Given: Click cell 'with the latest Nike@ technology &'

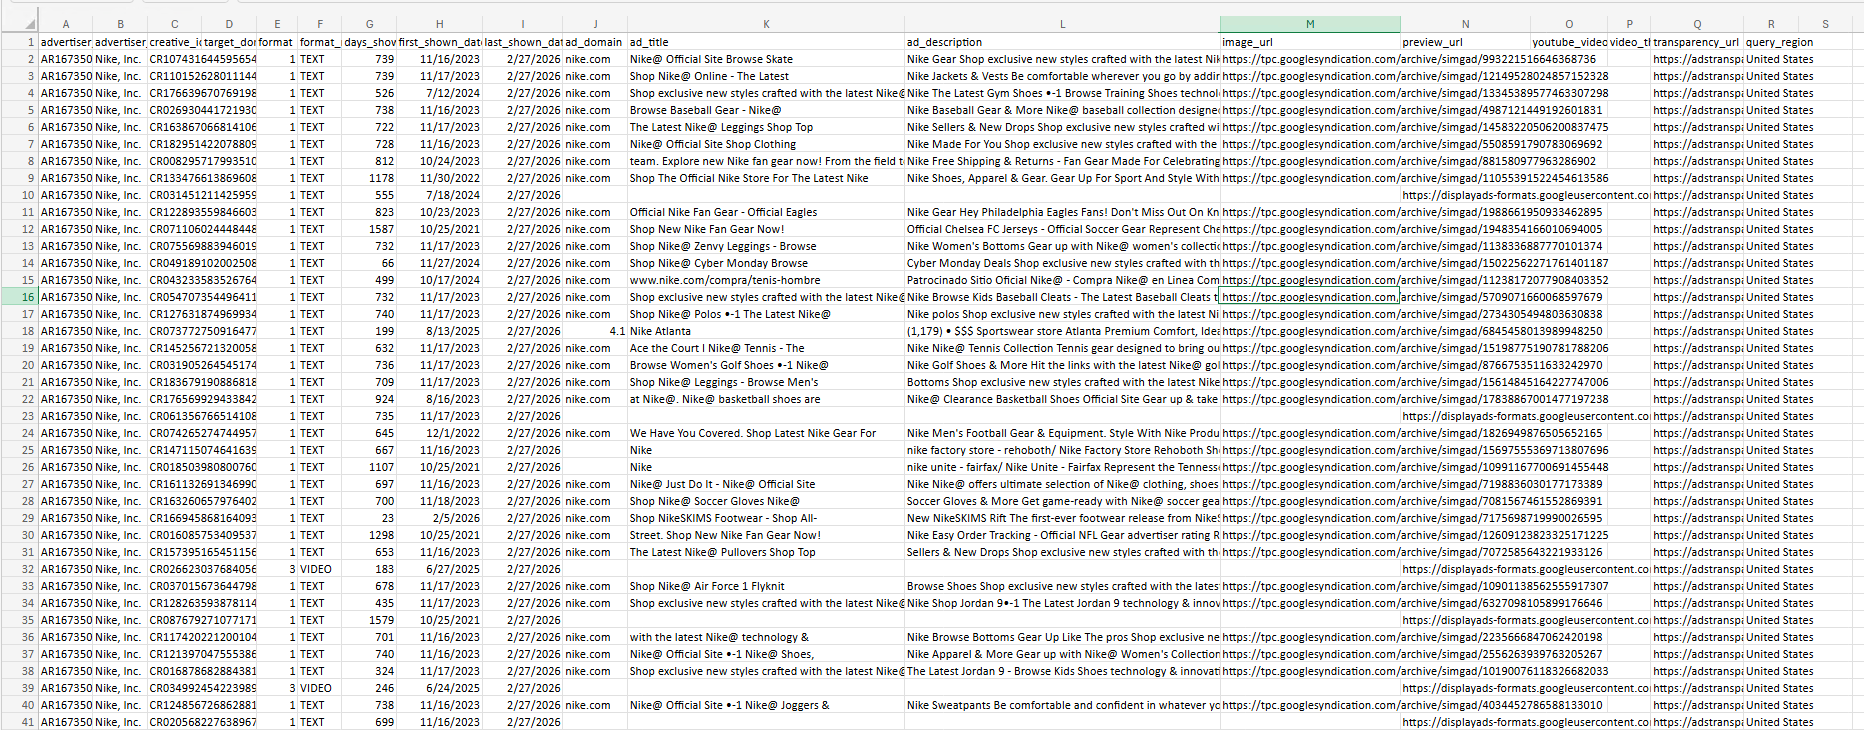Looking at the screenshot, I should pos(766,637).
